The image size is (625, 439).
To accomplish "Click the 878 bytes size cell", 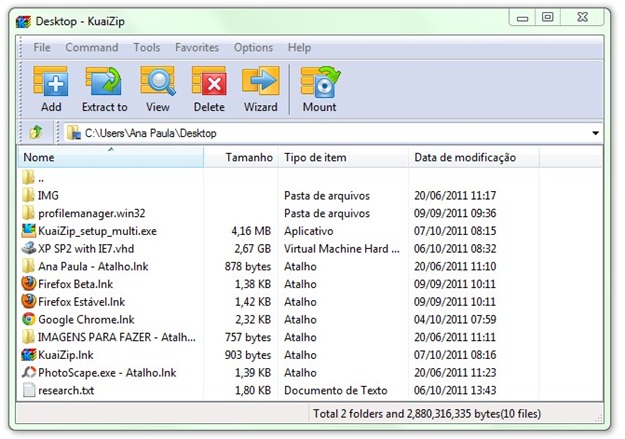I will (x=248, y=266).
